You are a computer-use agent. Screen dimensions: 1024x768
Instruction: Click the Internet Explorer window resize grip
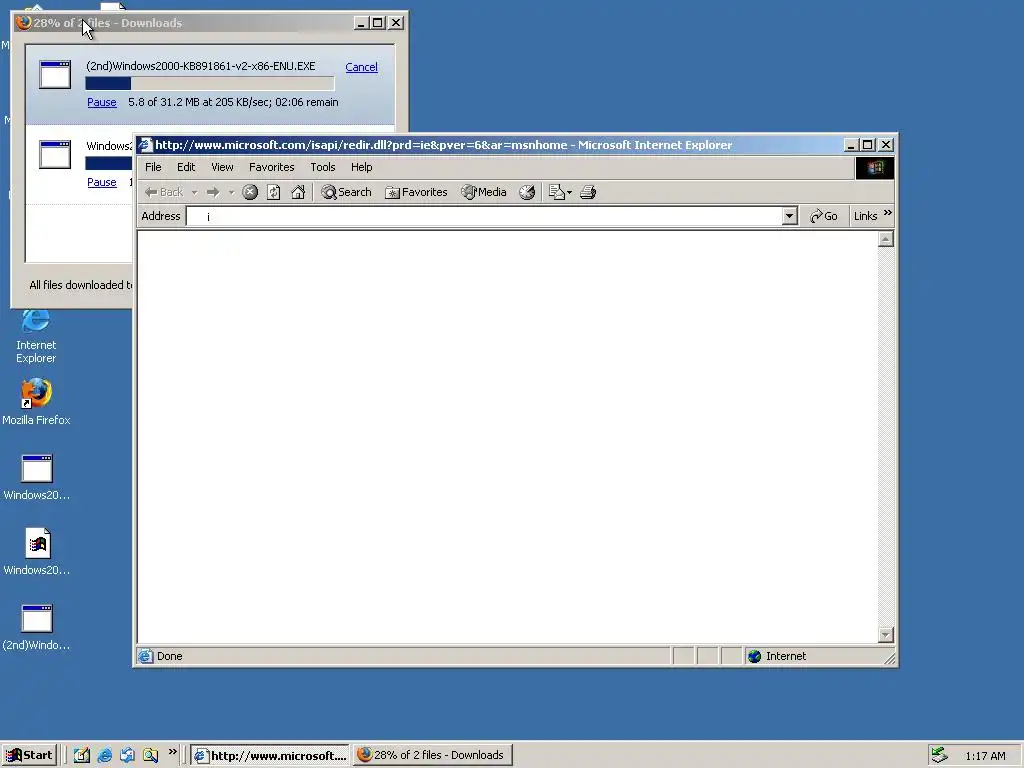pyautogui.click(x=889, y=659)
